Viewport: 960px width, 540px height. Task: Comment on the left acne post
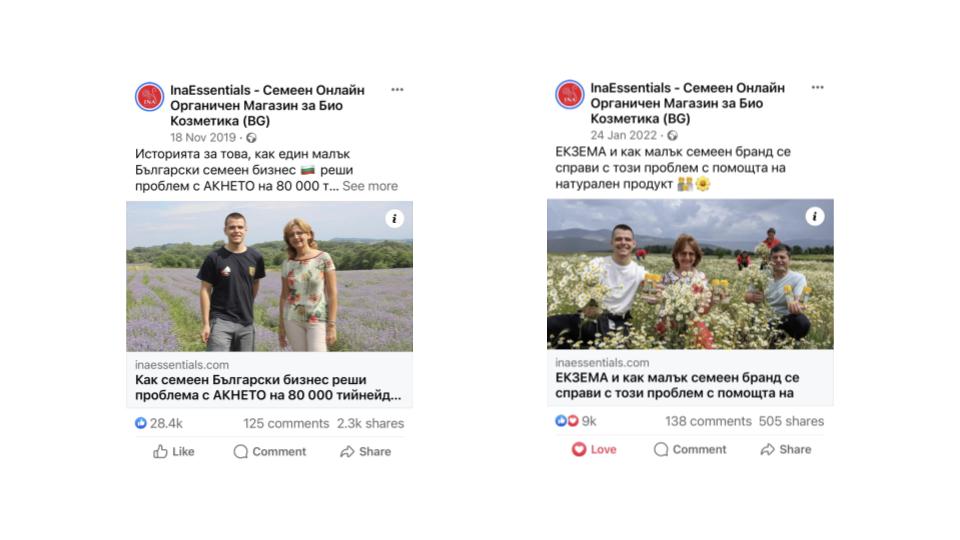point(270,452)
